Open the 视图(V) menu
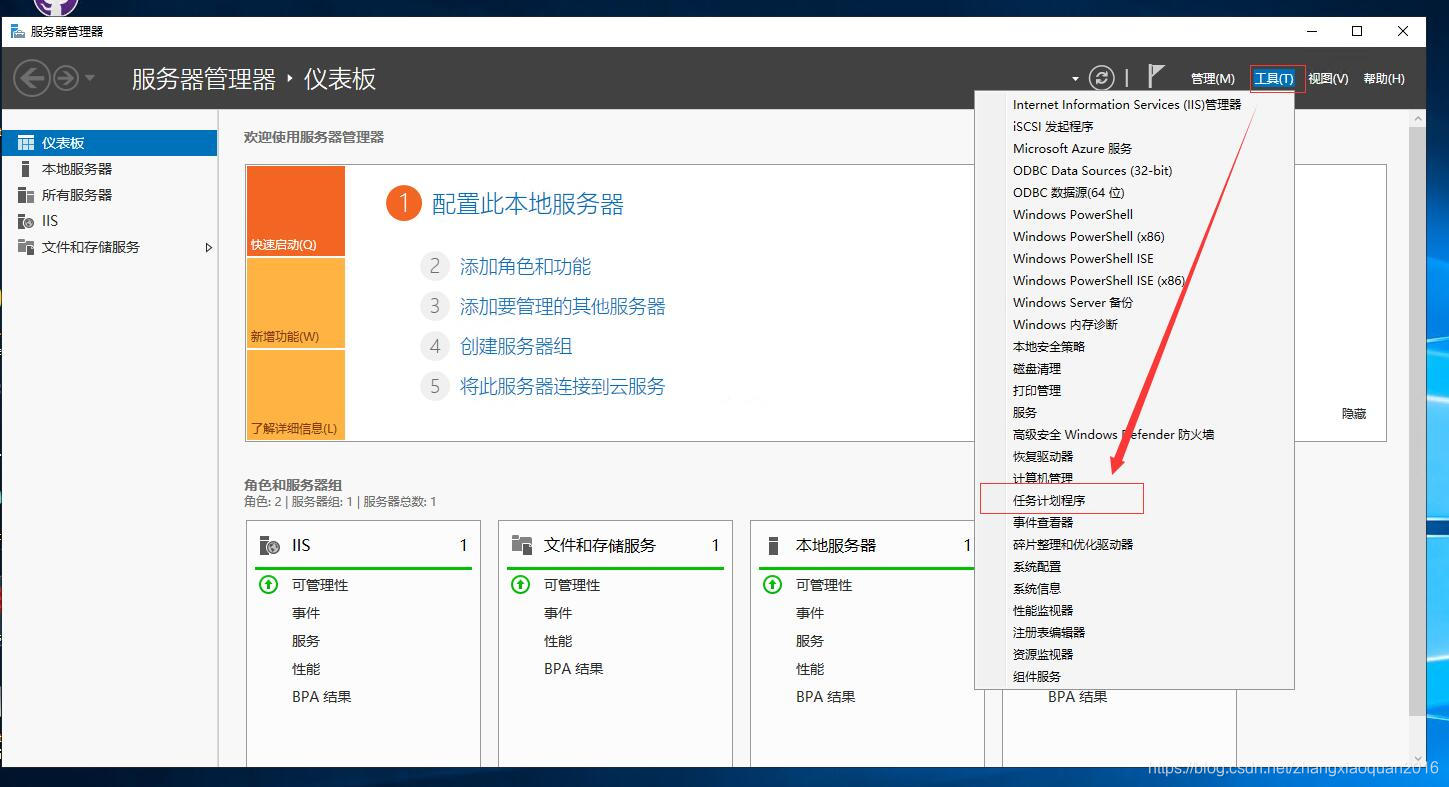1449x787 pixels. pos(1328,79)
